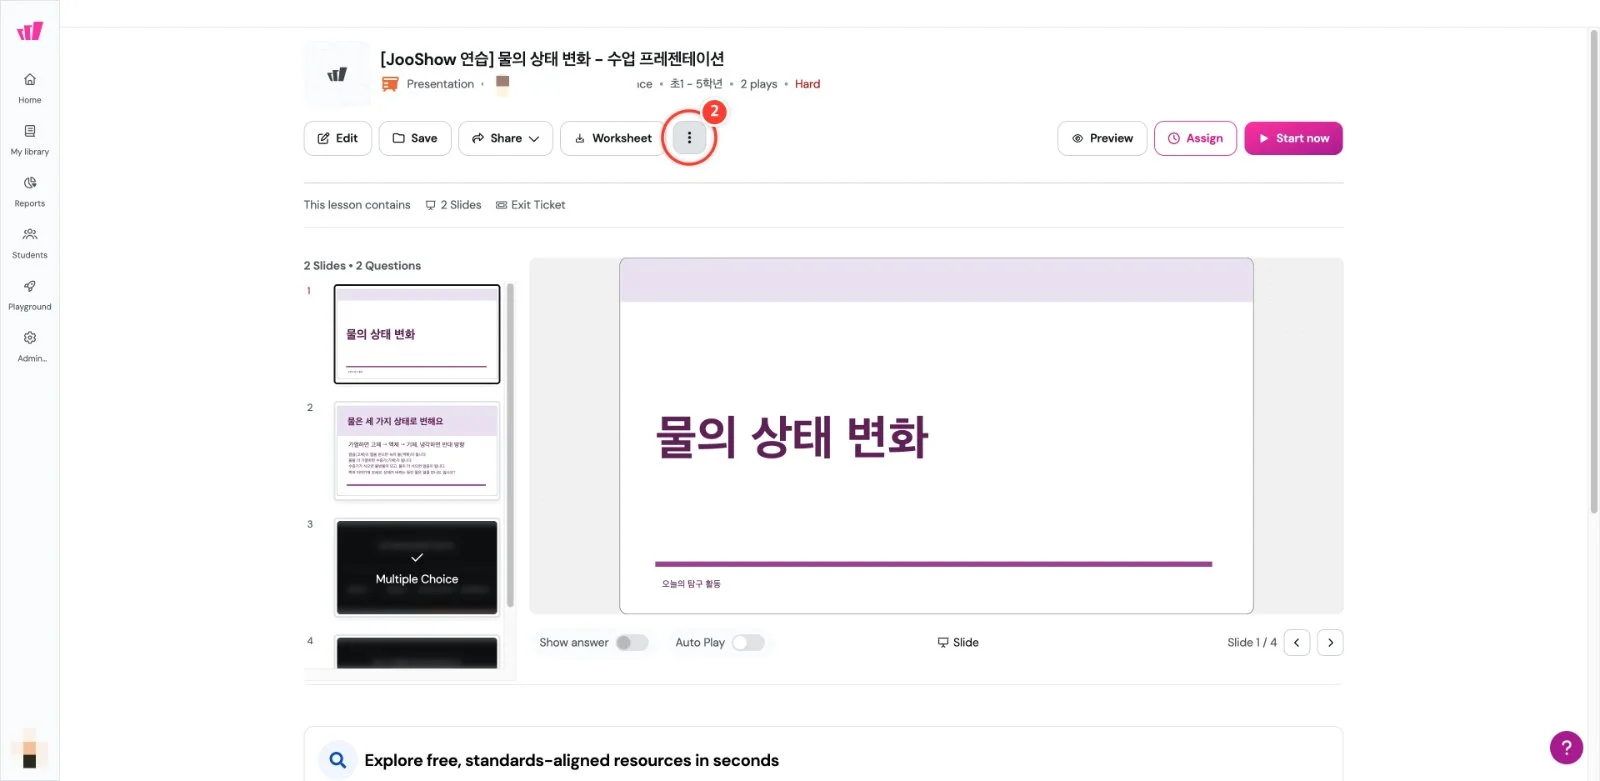Viewport: 1600px width, 781px height.
Task: Click the slide list scrollbar
Action: tap(510, 445)
